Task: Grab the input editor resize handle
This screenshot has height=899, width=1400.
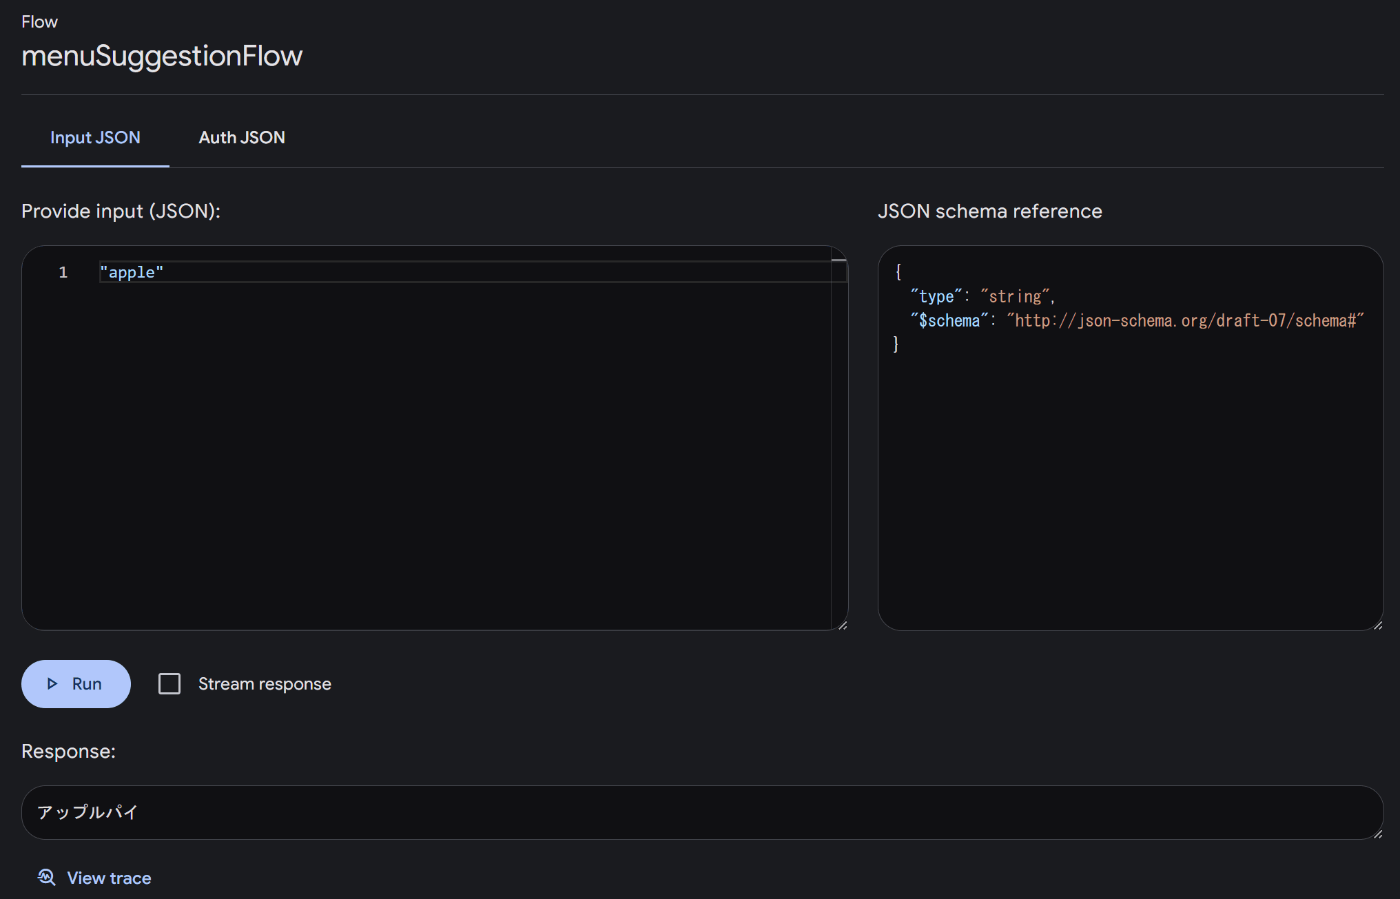Action: tap(842, 625)
